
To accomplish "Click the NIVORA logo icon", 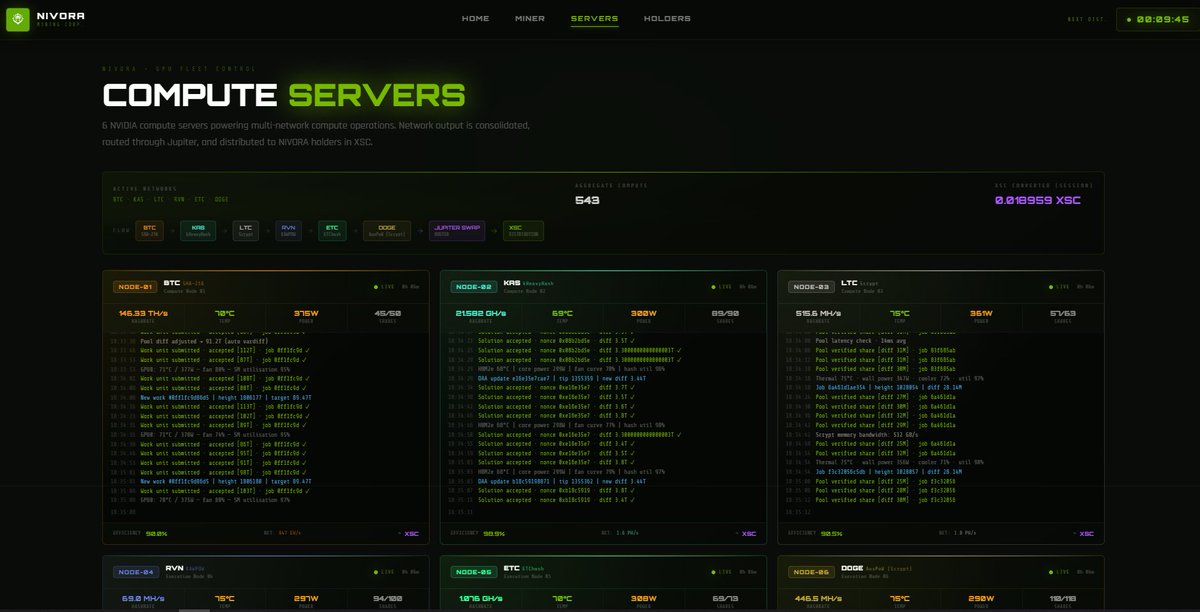I will [x=18, y=19].
